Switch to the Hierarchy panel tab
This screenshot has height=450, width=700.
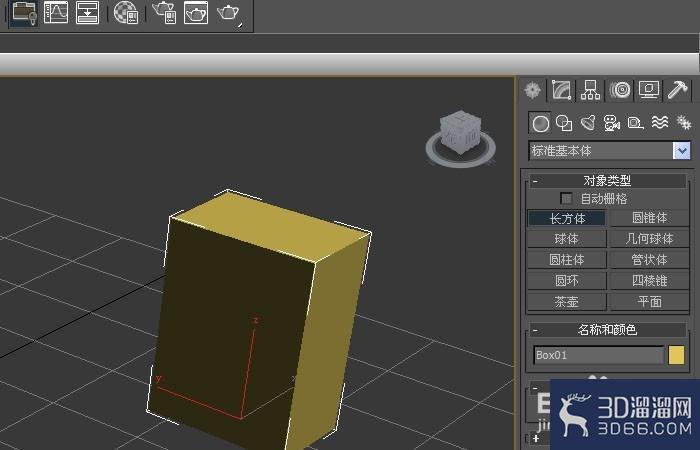(590, 90)
